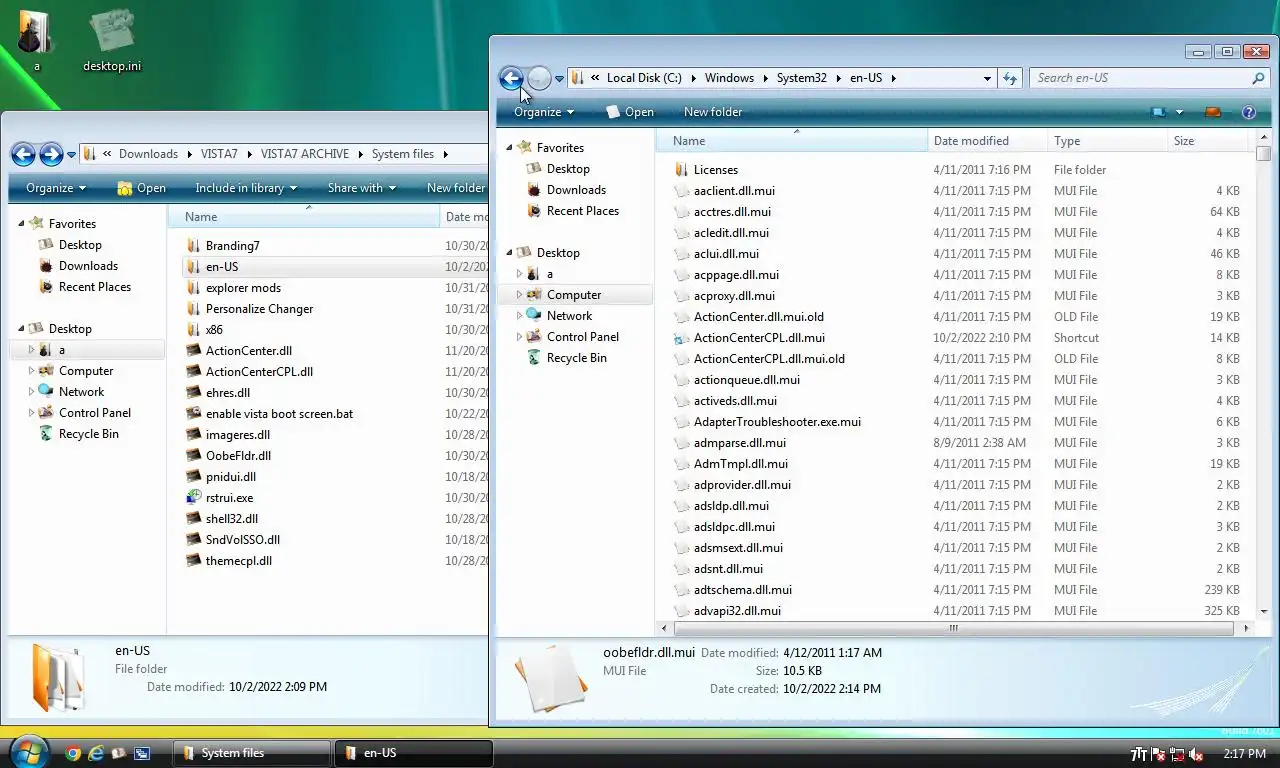Viewport: 1280px width, 768px height.
Task: Click Local Disk (C:) breadcrumb segment
Action: tap(644, 78)
